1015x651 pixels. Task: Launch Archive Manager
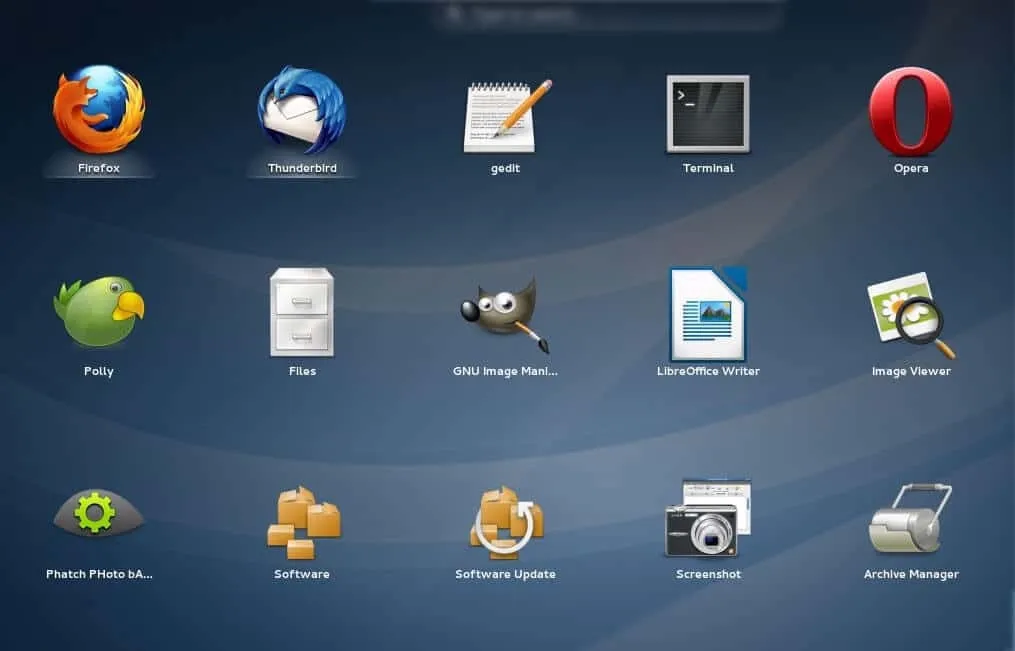coord(911,518)
